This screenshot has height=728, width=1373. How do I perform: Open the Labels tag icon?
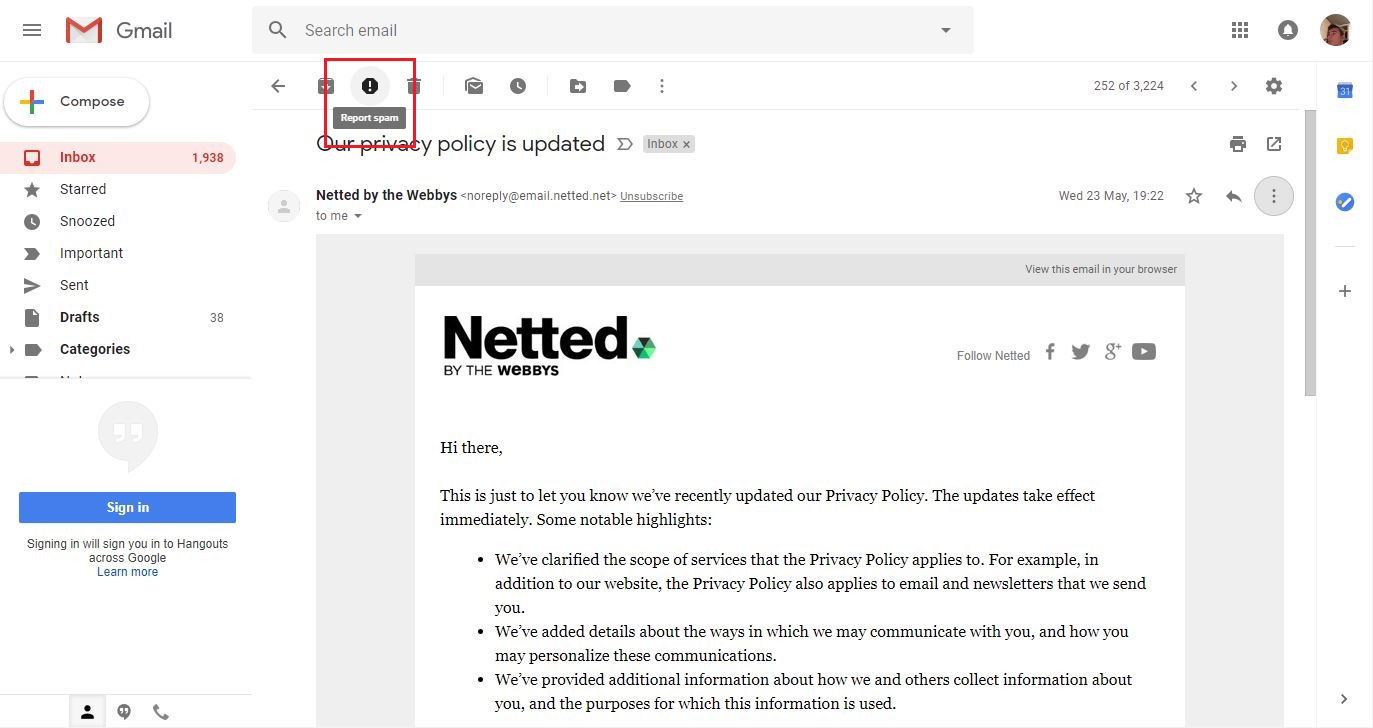622,86
